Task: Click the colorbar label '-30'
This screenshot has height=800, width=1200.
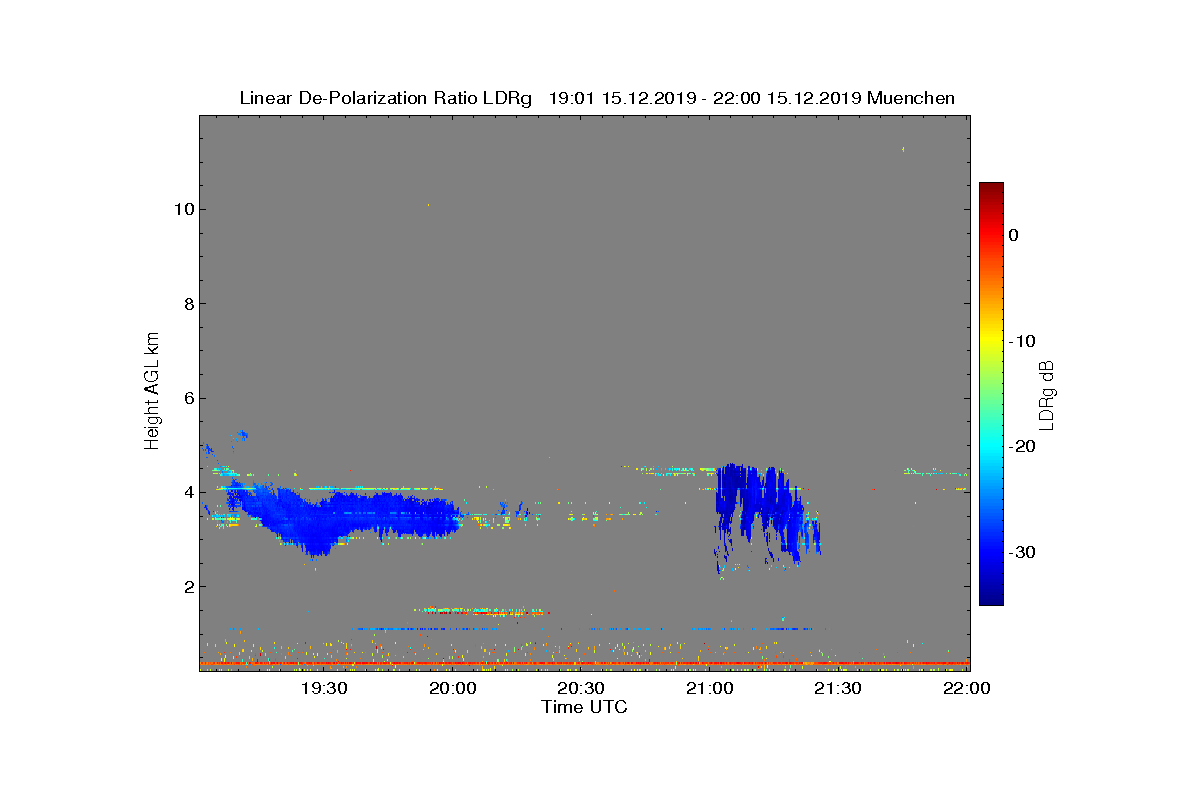Action: pos(1021,553)
